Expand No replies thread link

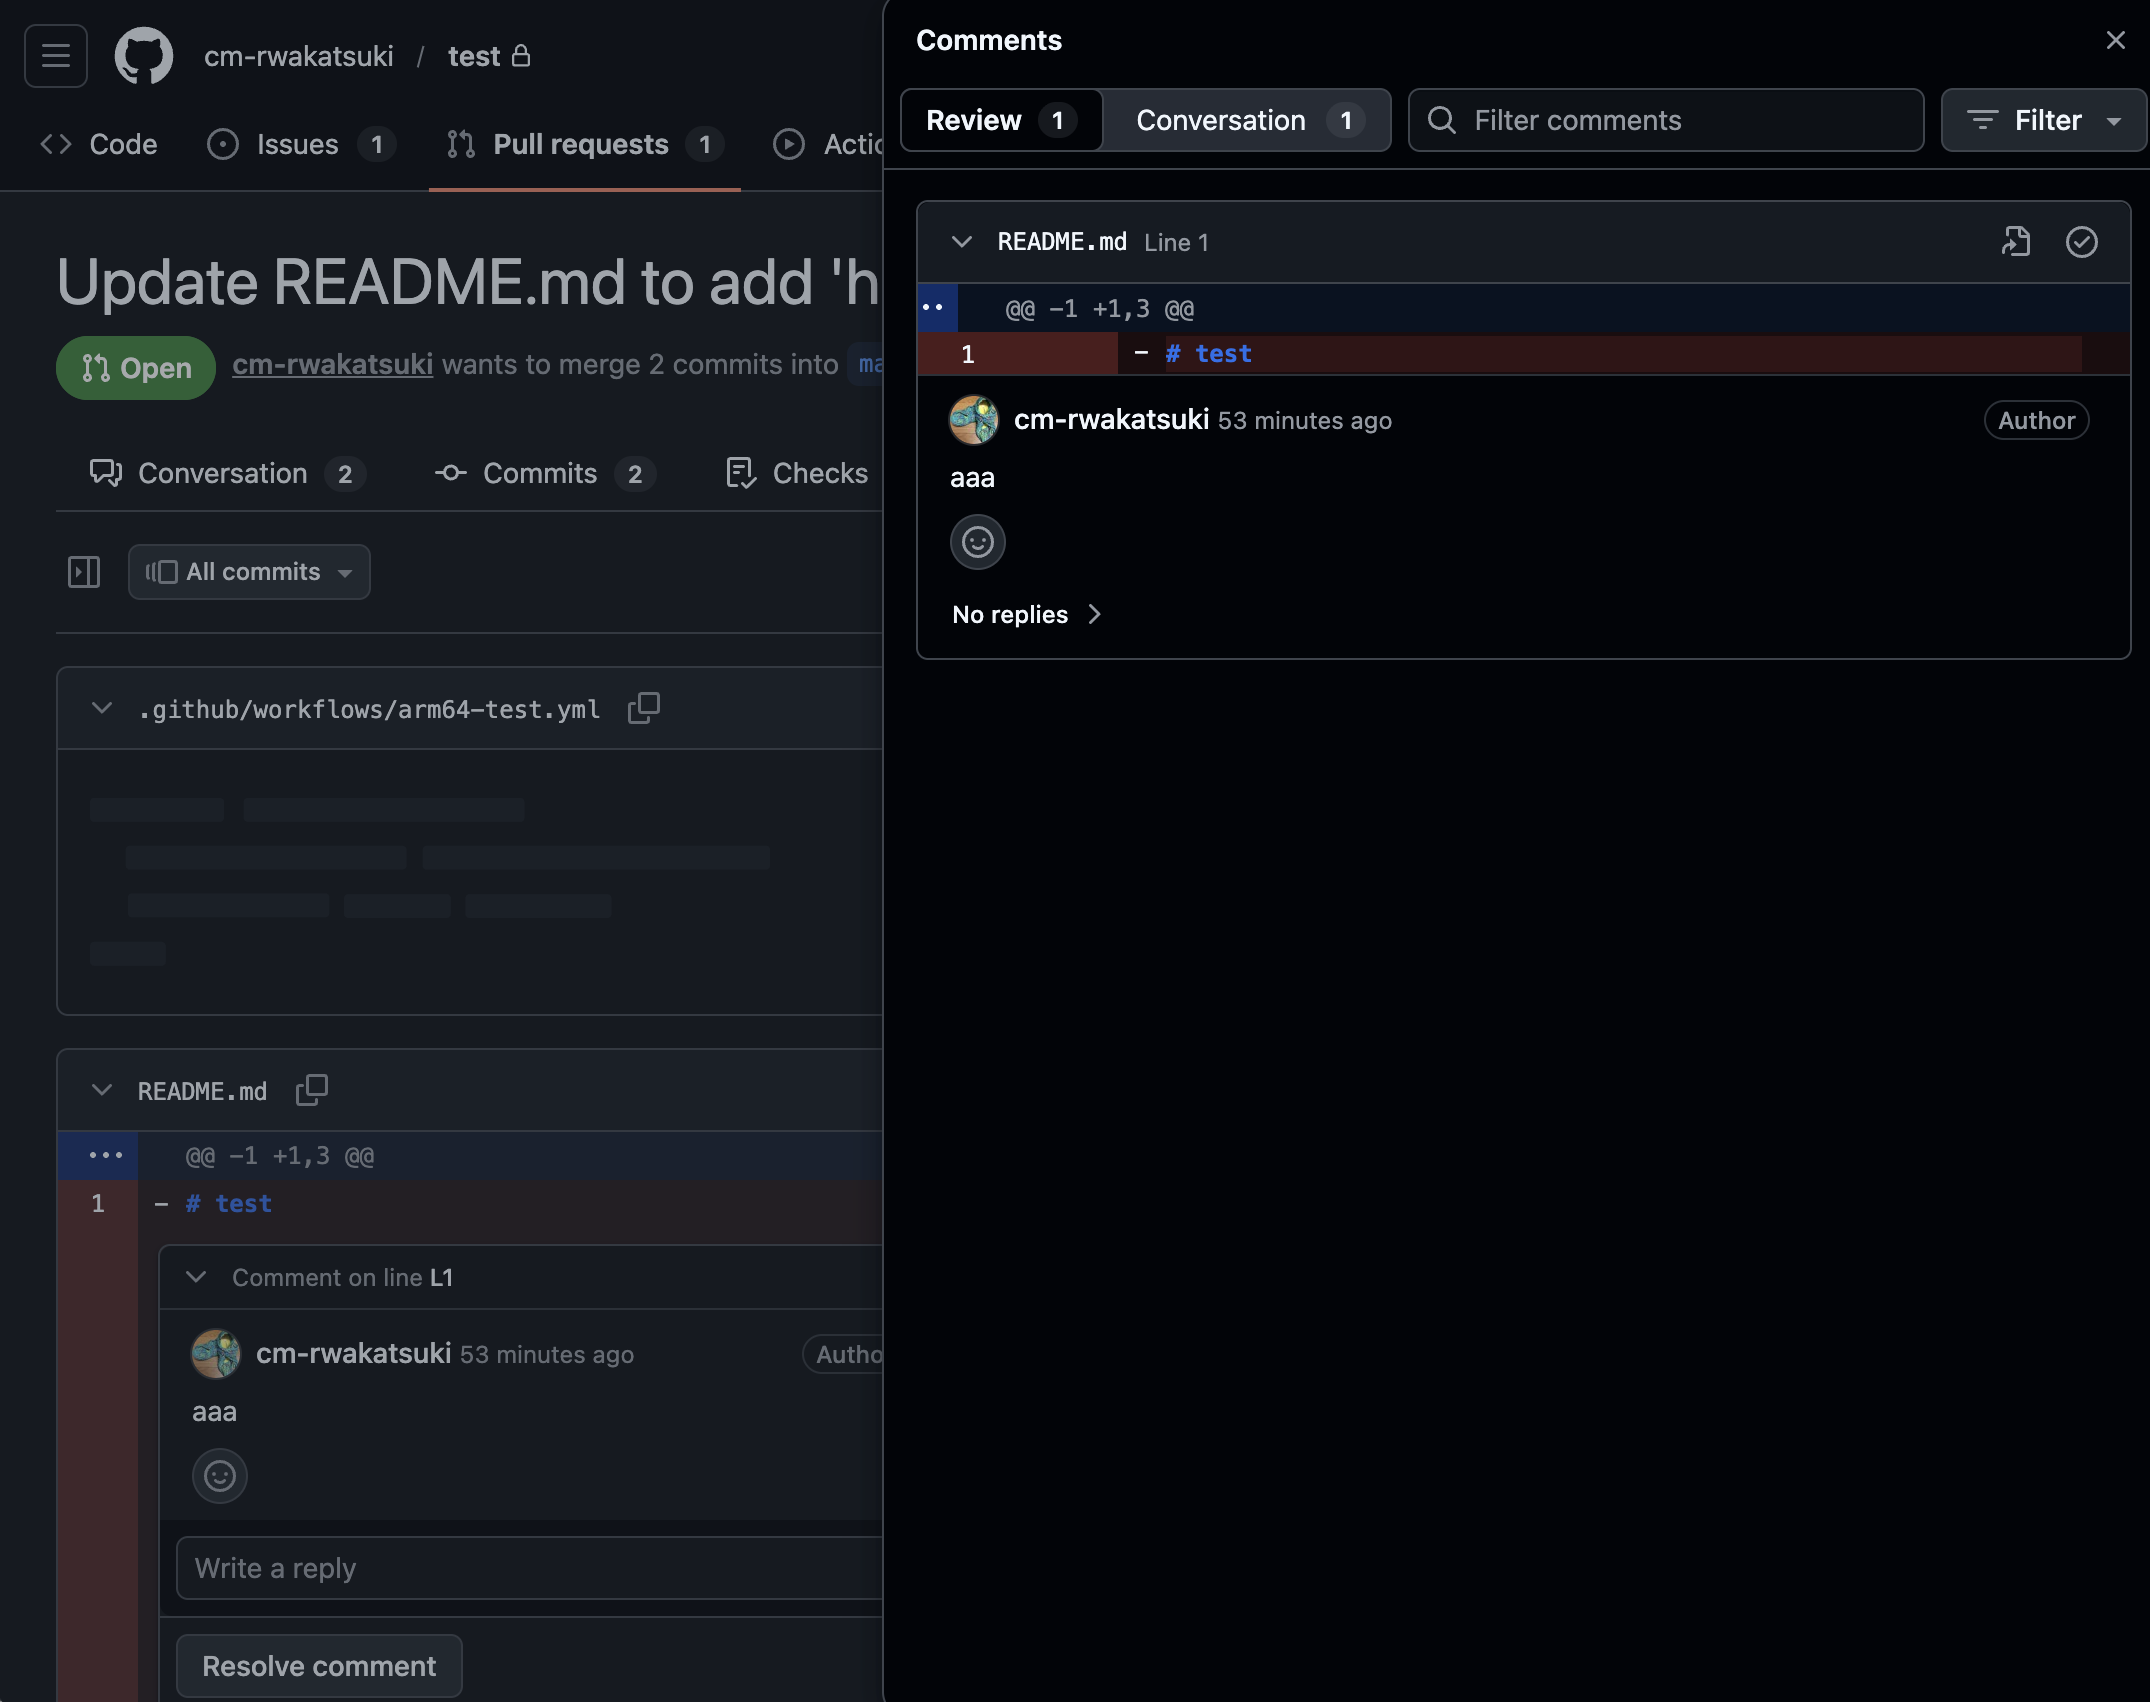point(1026,614)
